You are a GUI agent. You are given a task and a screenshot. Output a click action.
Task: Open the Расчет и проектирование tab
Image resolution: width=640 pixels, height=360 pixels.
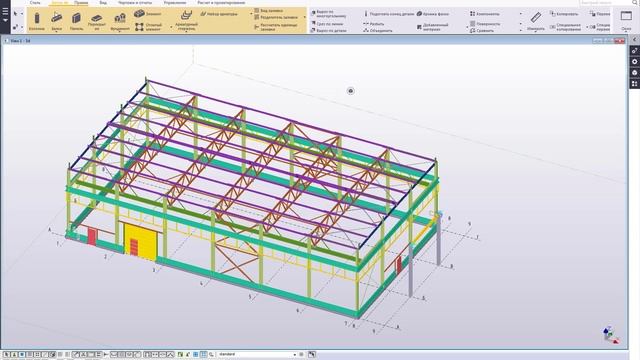pos(221,2)
